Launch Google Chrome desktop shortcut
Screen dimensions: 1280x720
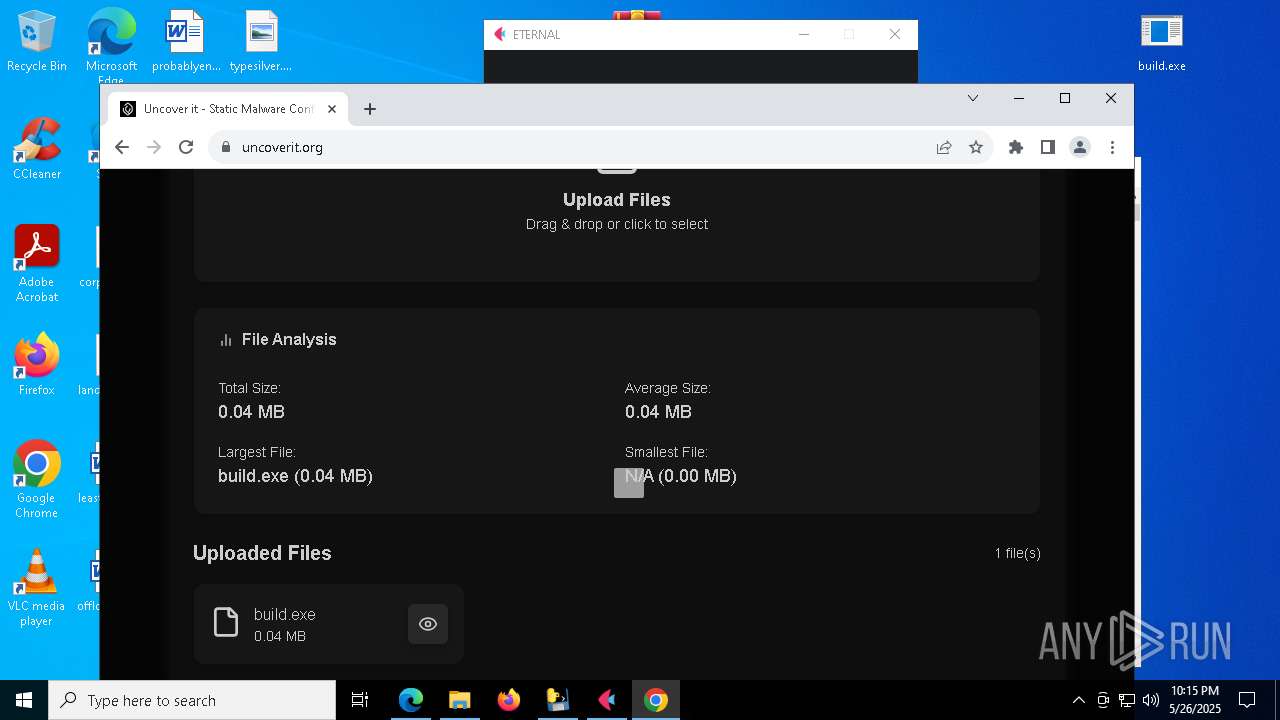click(x=37, y=480)
